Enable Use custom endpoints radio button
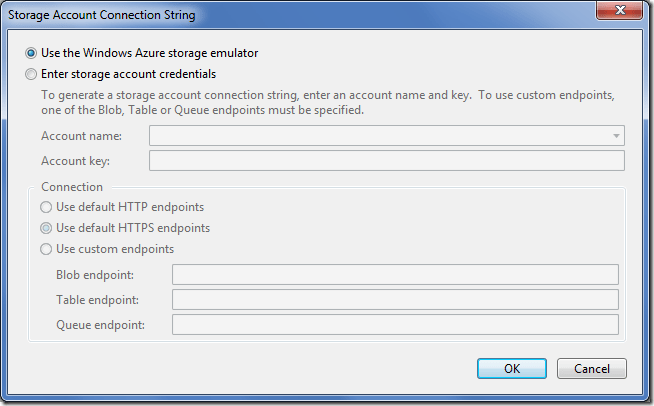Image resolution: width=654 pixels, height=406 pixels. [x=46, y=249]
